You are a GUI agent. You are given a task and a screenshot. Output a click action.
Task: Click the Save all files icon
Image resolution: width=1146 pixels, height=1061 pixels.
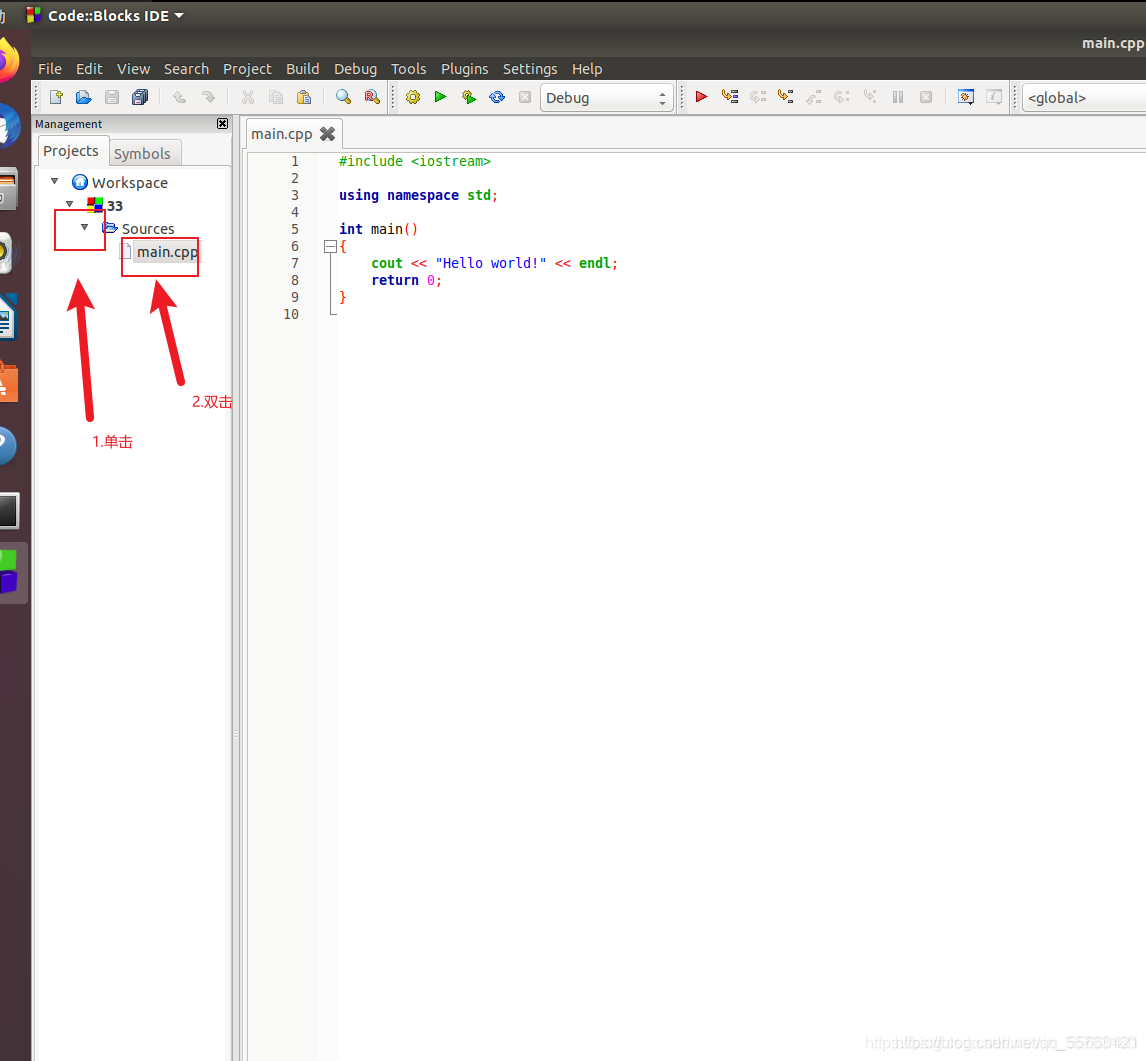pyautogui.click(x=140, y=97)
